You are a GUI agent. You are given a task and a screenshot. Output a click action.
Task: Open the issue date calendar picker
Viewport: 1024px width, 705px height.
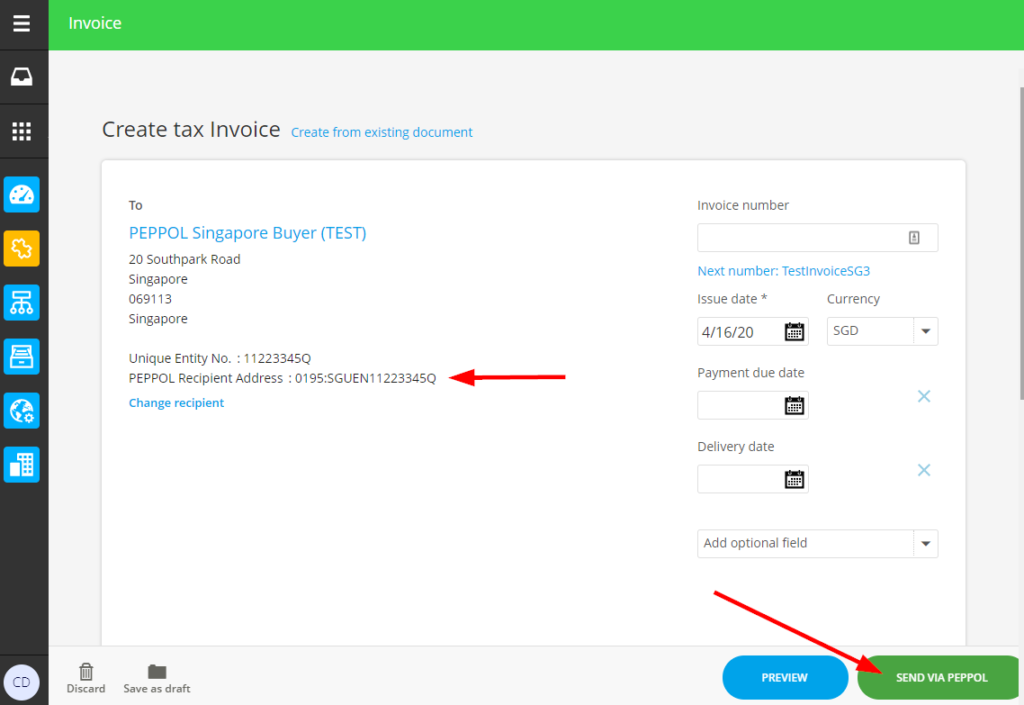[x=794, y=332]
